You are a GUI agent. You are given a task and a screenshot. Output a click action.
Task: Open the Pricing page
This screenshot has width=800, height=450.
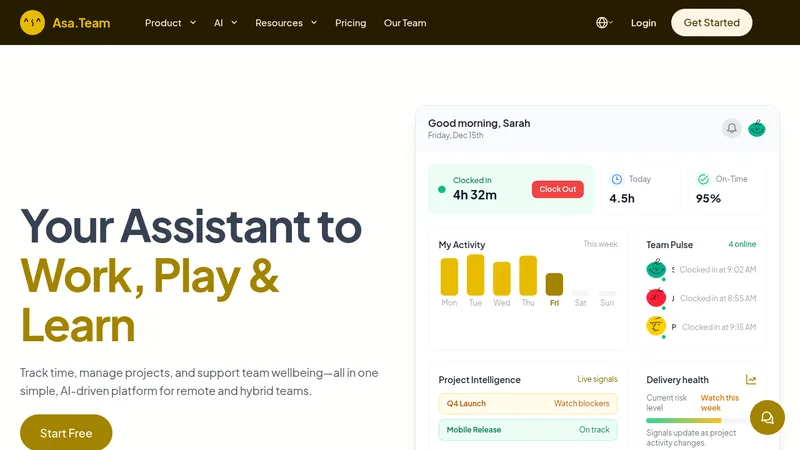pyautogui.click(x=351, y=23)
